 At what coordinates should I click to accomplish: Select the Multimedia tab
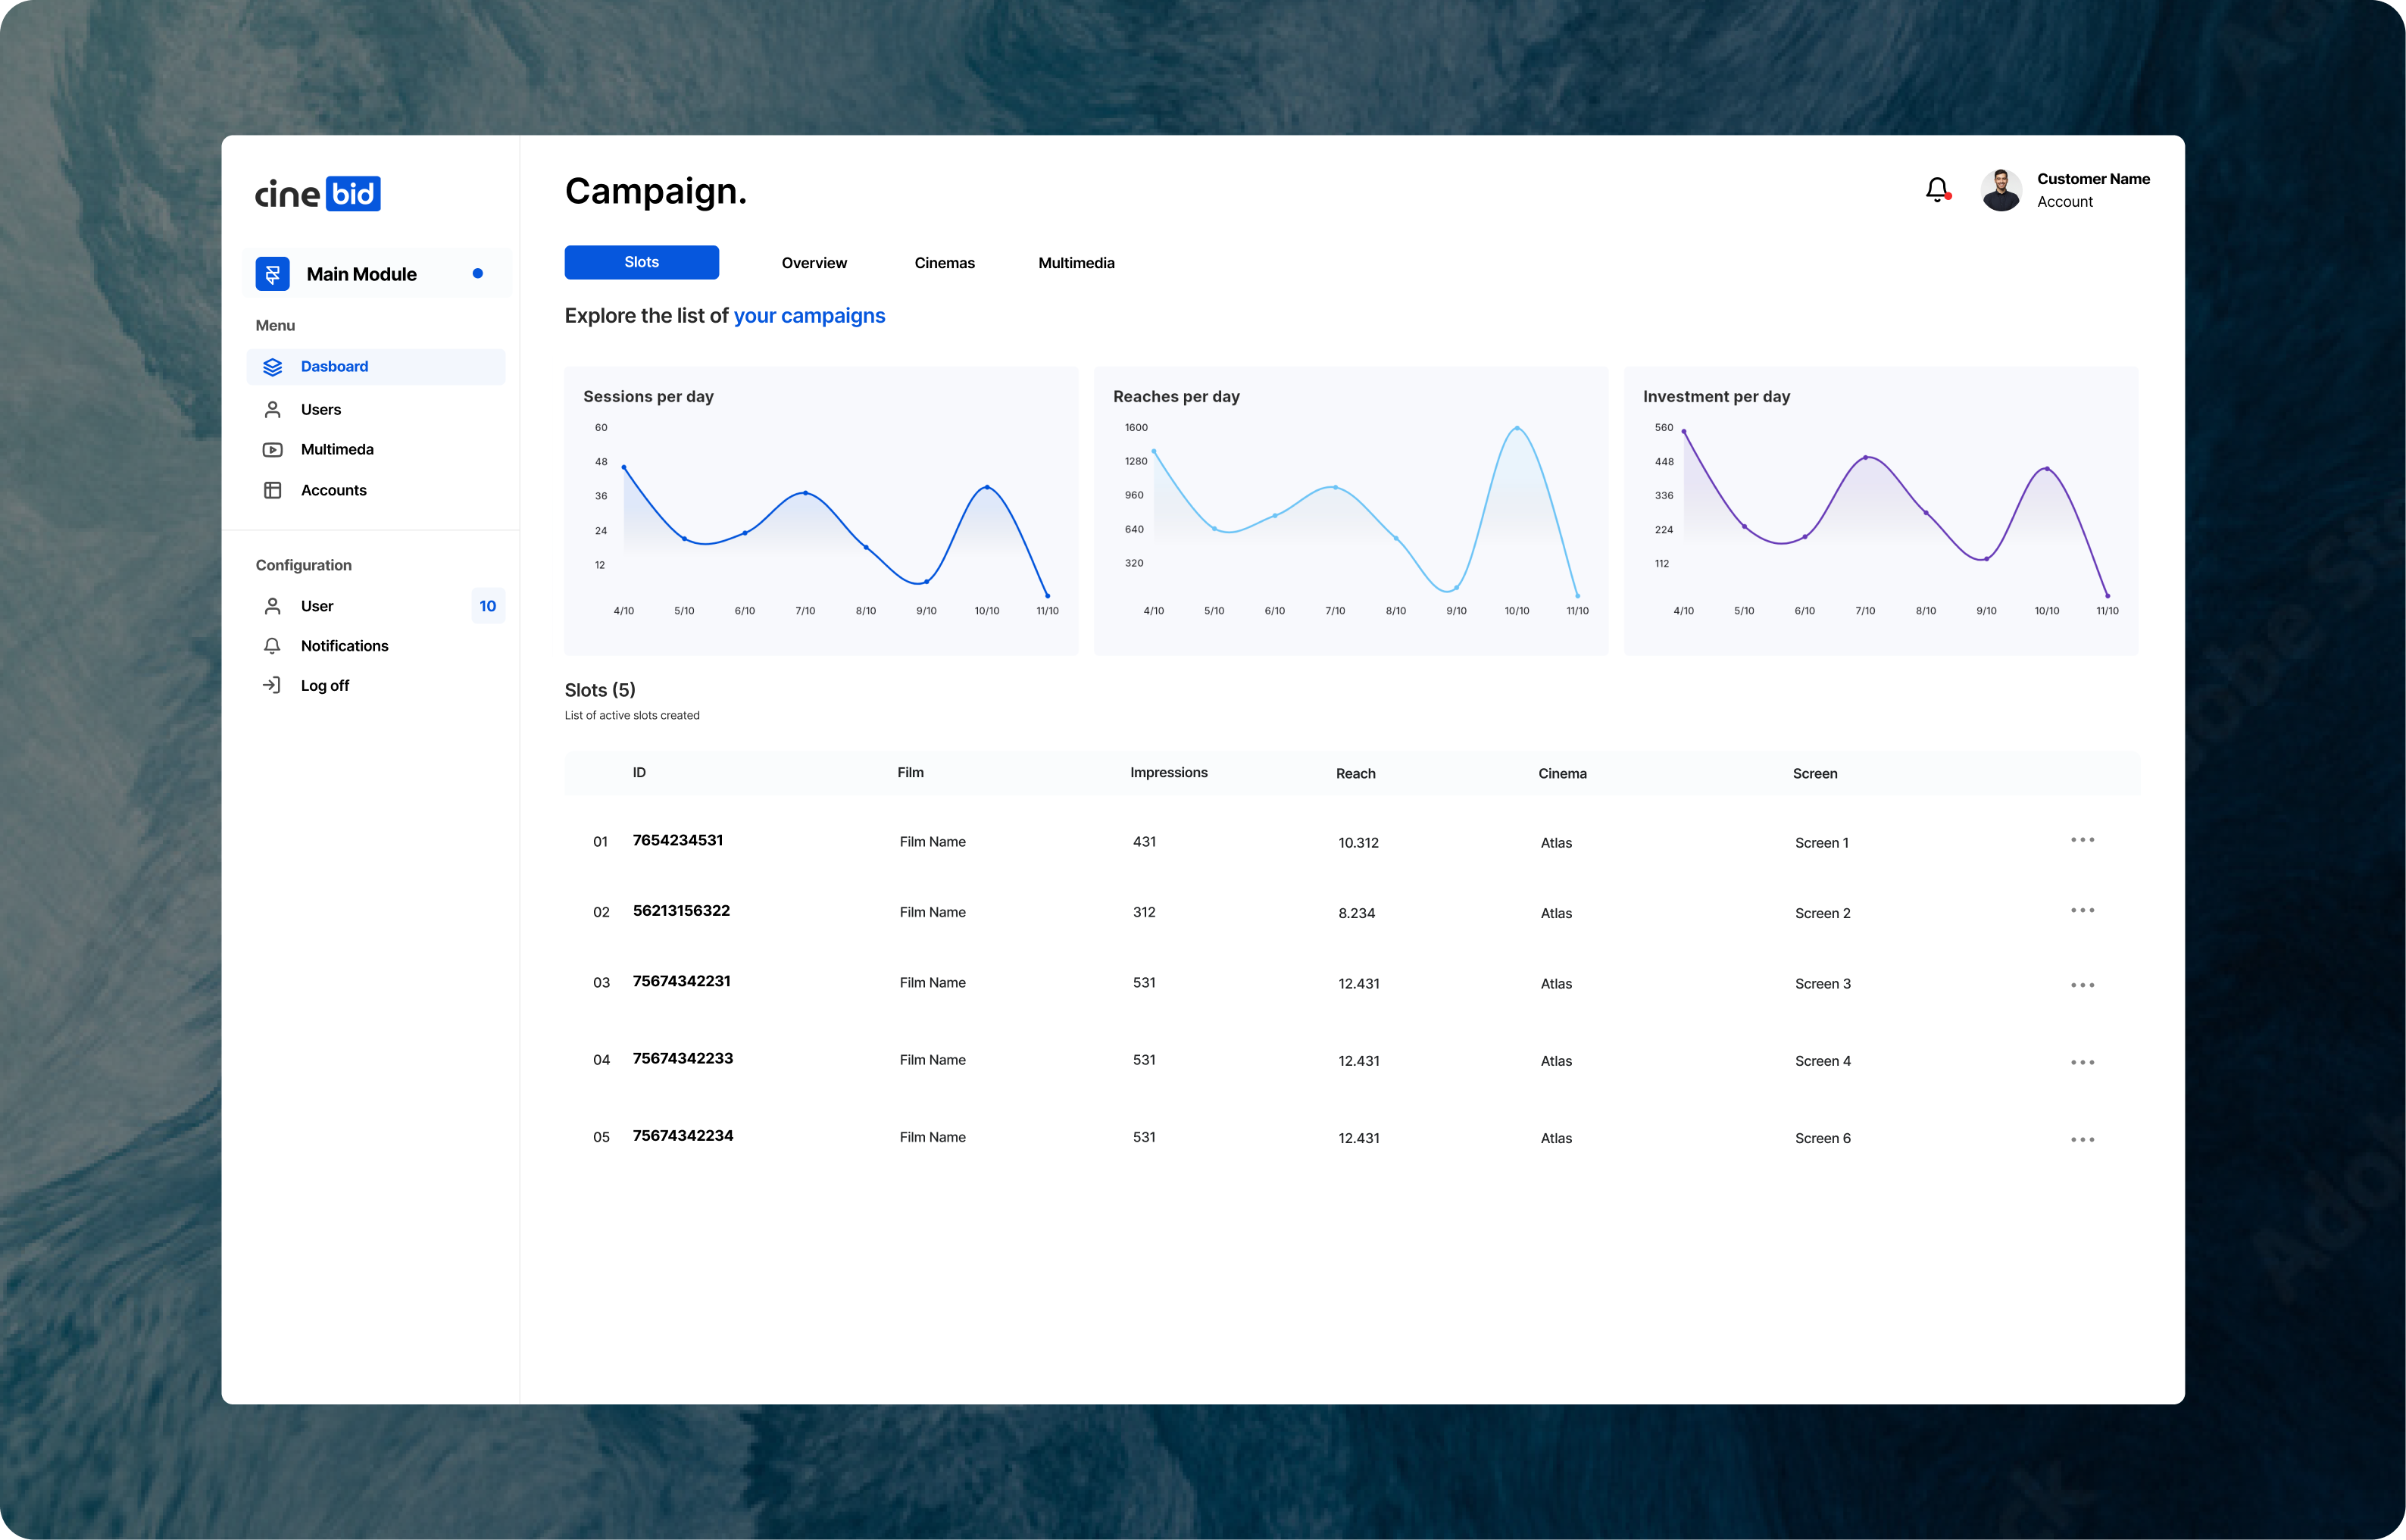1076,263
